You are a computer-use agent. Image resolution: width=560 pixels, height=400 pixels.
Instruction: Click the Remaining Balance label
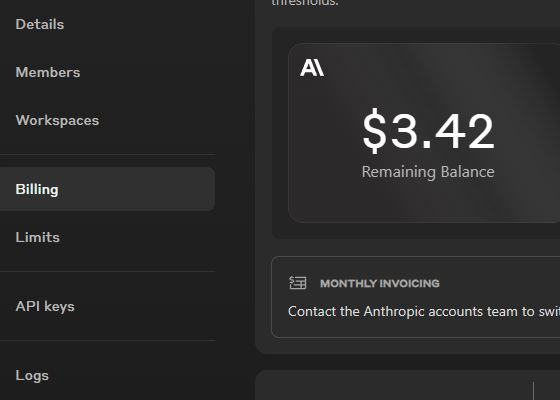point(428,172)
